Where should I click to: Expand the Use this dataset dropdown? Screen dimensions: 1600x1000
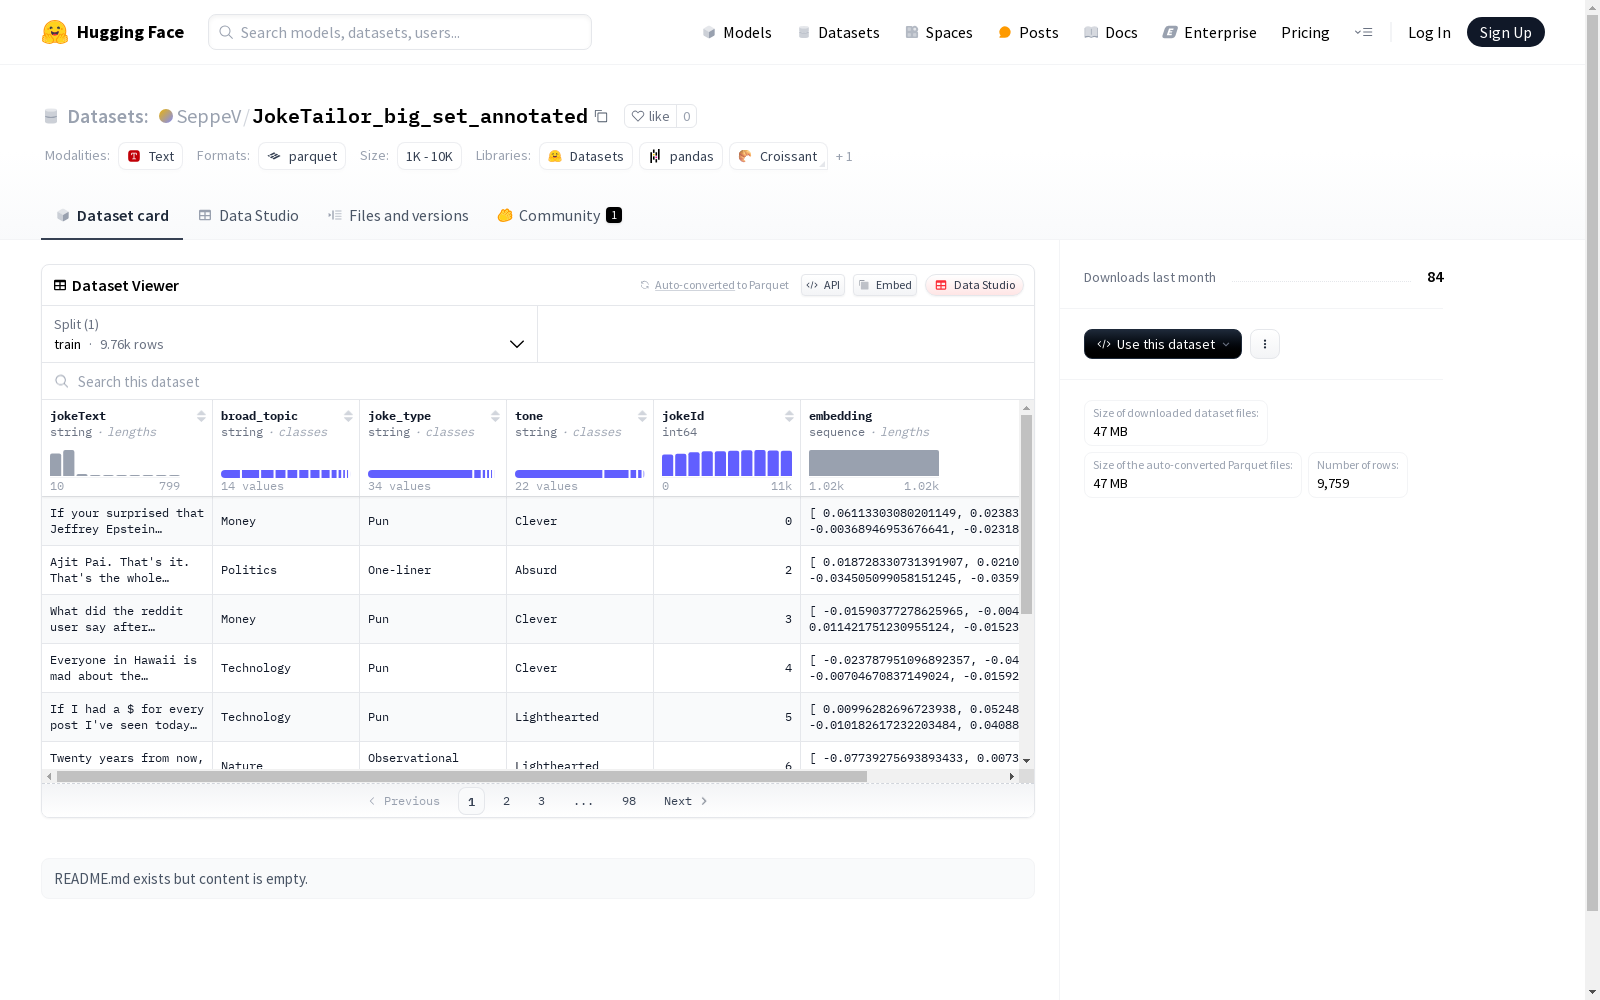(1163, 344)
